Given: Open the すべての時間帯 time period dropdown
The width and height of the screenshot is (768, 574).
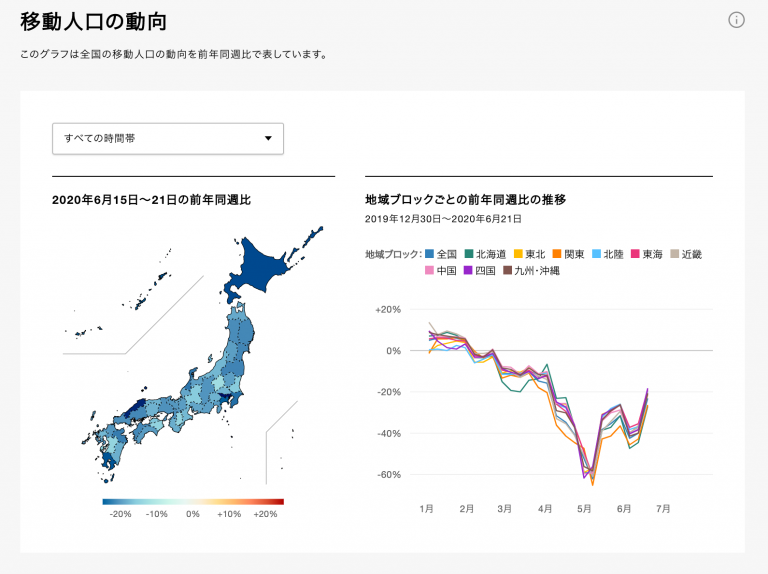Looking at the screenshot, I should (x=167, y=139).
